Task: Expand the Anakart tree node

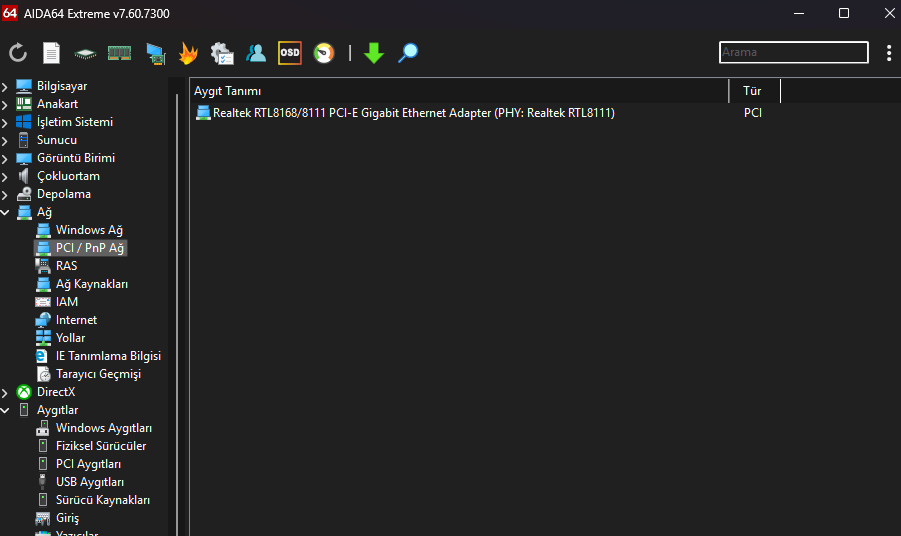Action: (x=5, y=105)
